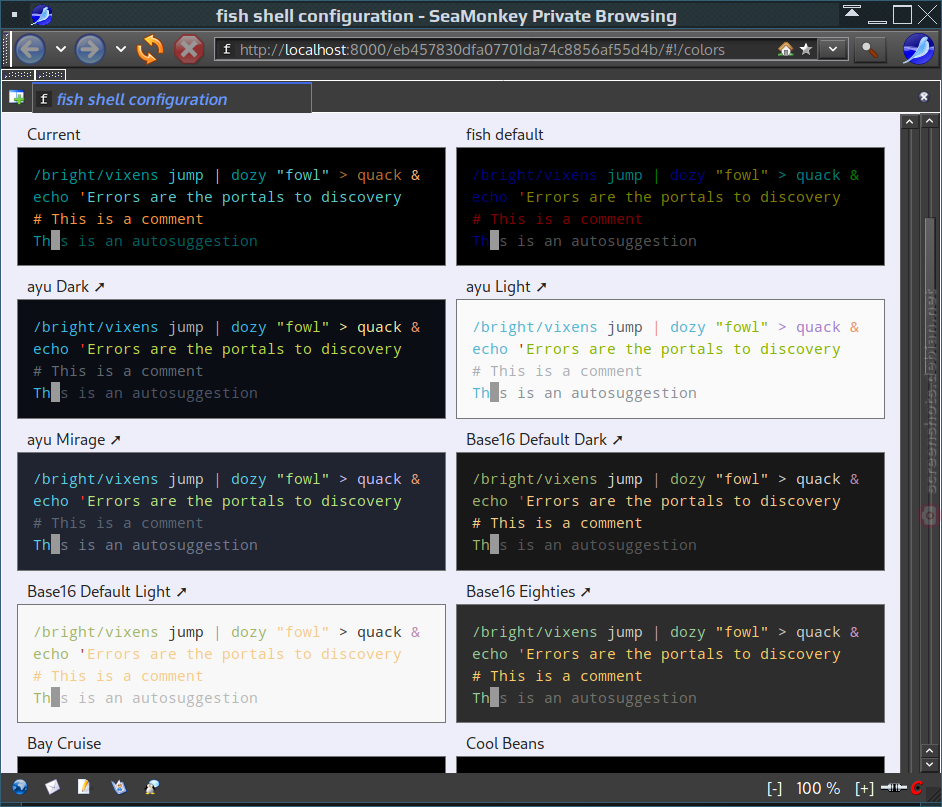Viewport: 942px width, 807px height.
Task: Select the Base16 Default Dark theme preview
Action: 670,511
